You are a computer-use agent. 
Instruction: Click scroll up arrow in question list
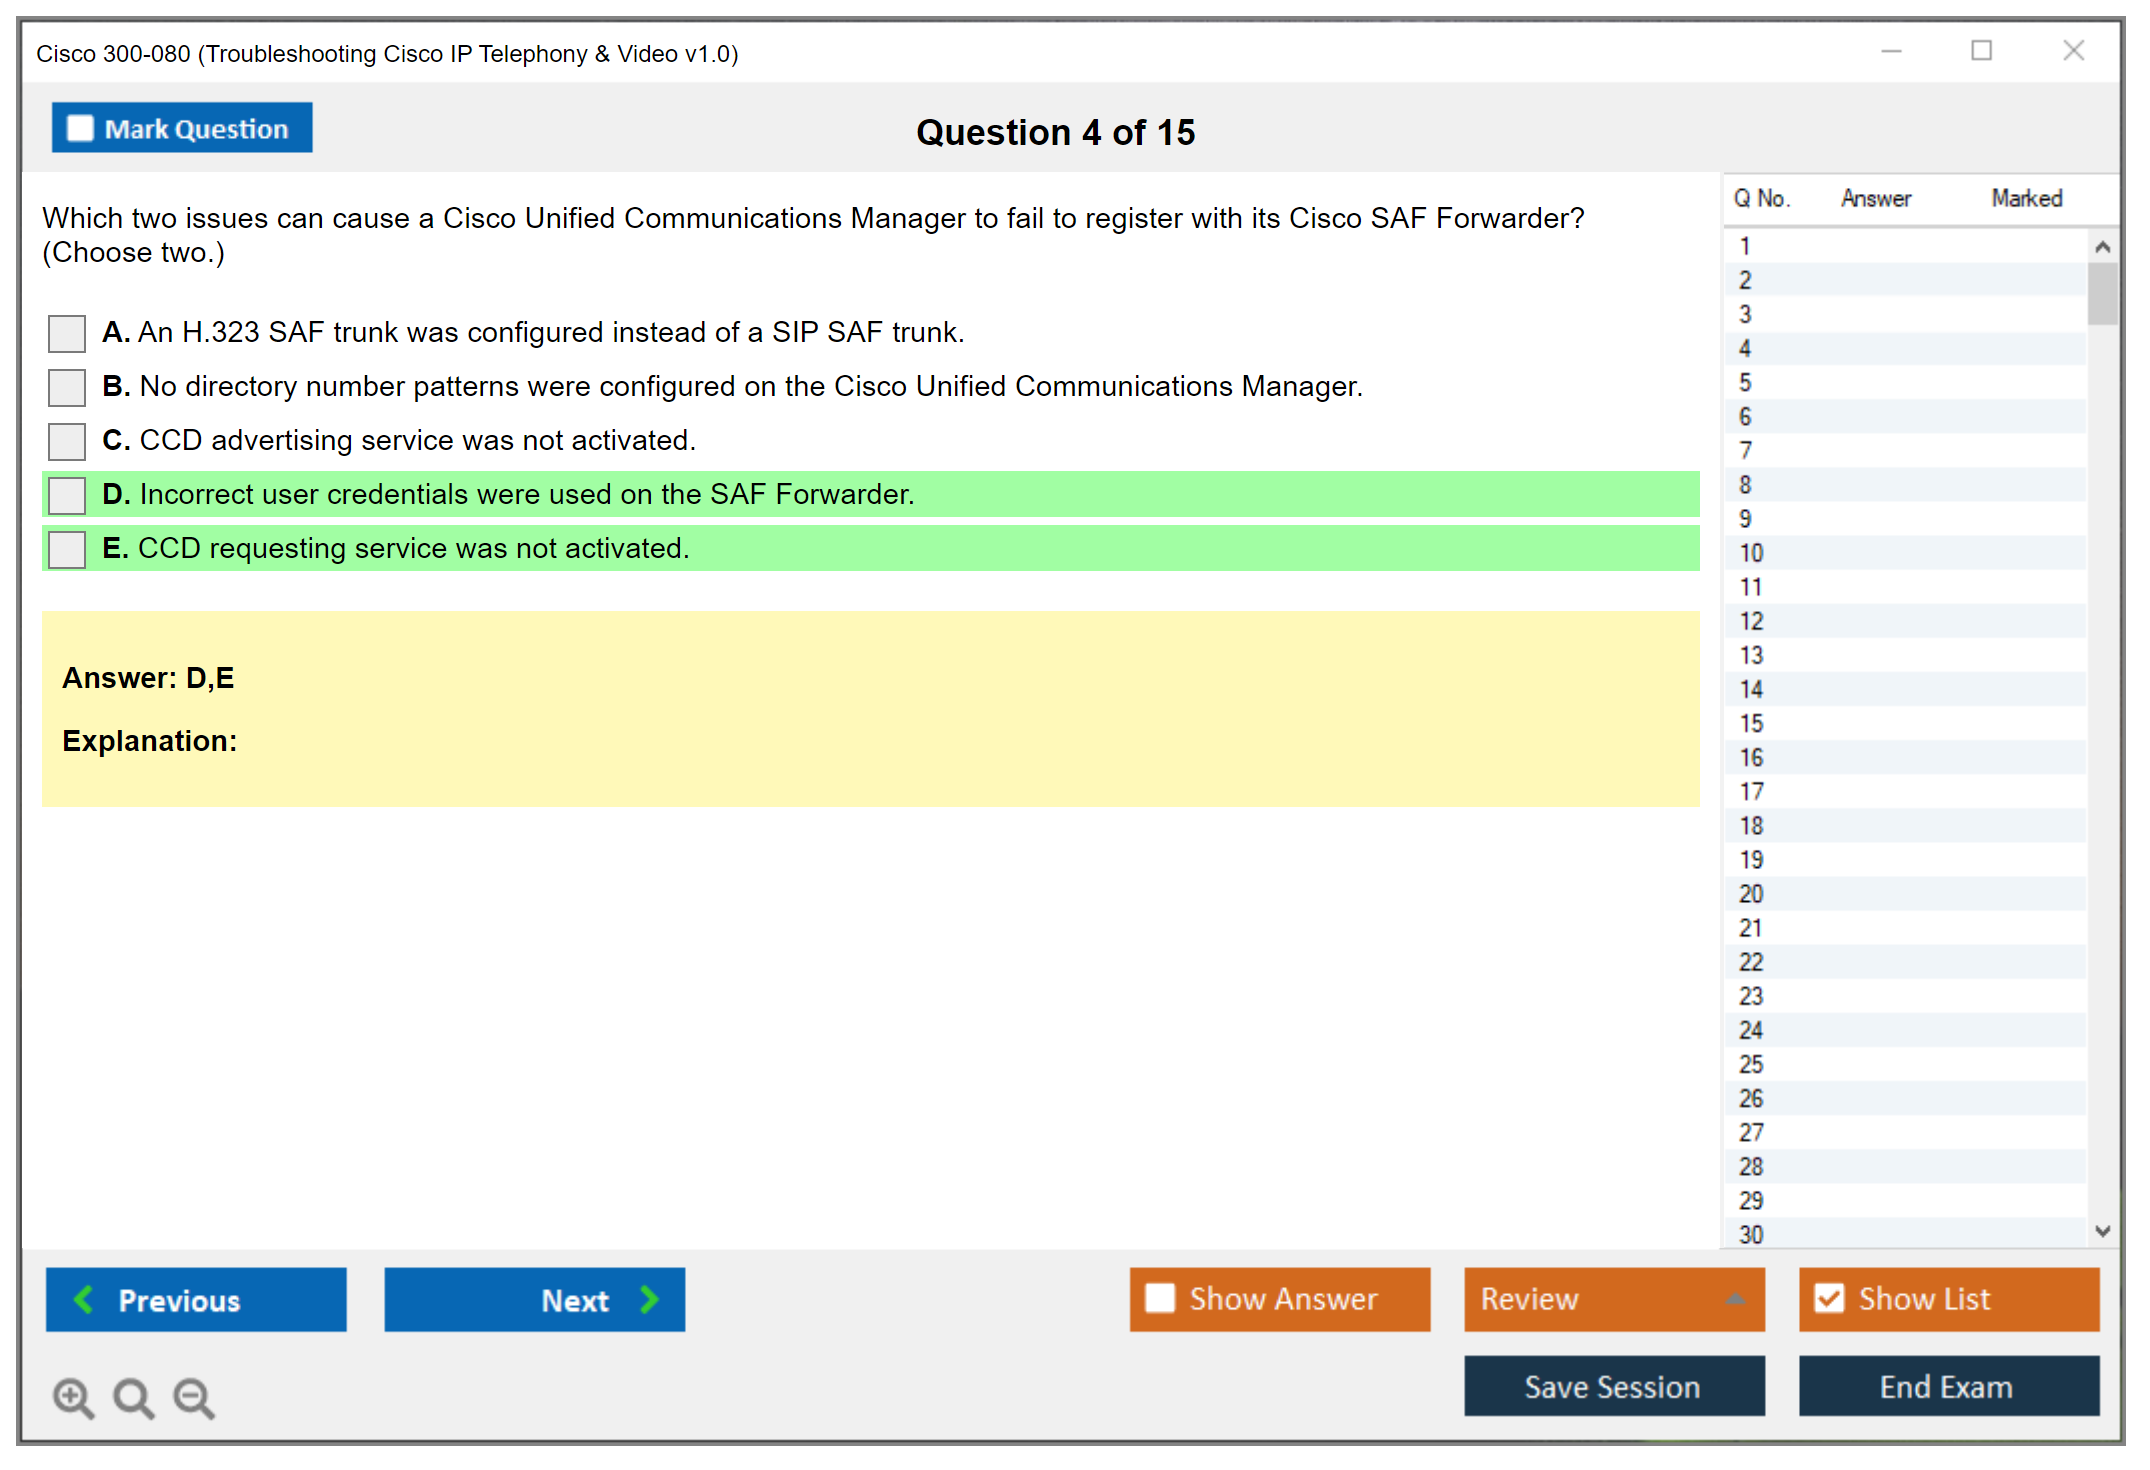[x=2102, y=247]
